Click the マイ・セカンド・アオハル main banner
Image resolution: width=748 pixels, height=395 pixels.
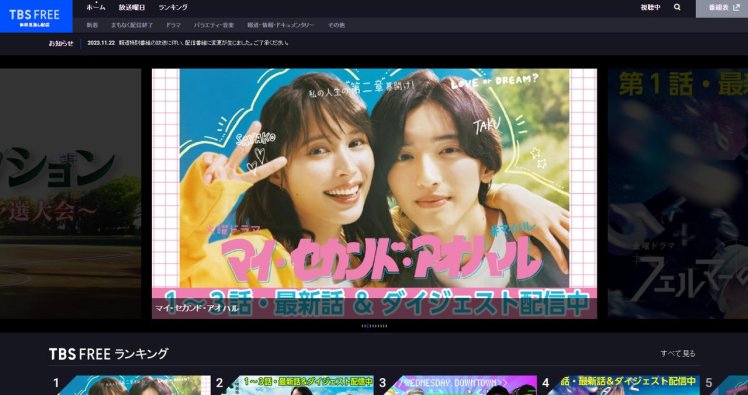374,194
